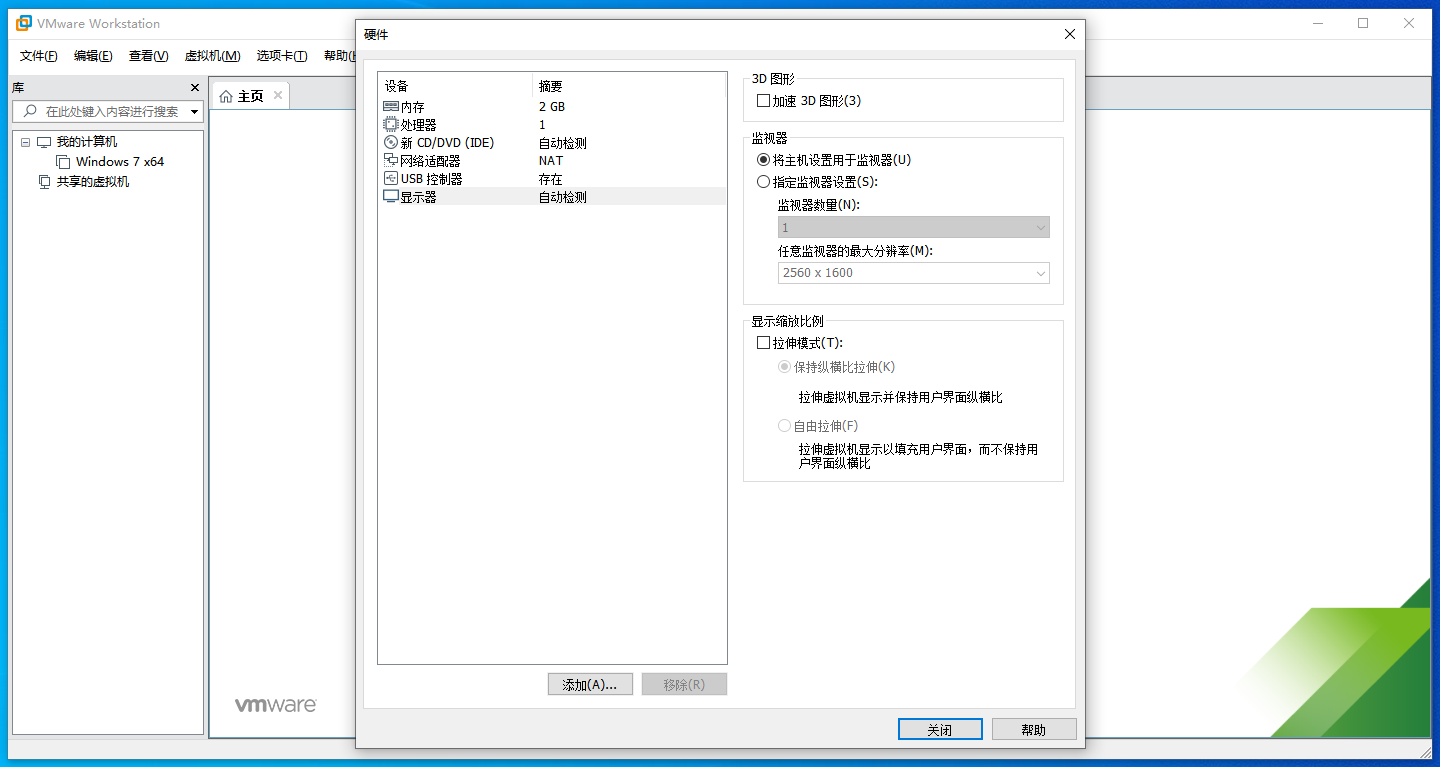Select 指定监视器设置 radio button
Image resolution: width=1440 pixels, height=767 pixels.
[764, 182]
